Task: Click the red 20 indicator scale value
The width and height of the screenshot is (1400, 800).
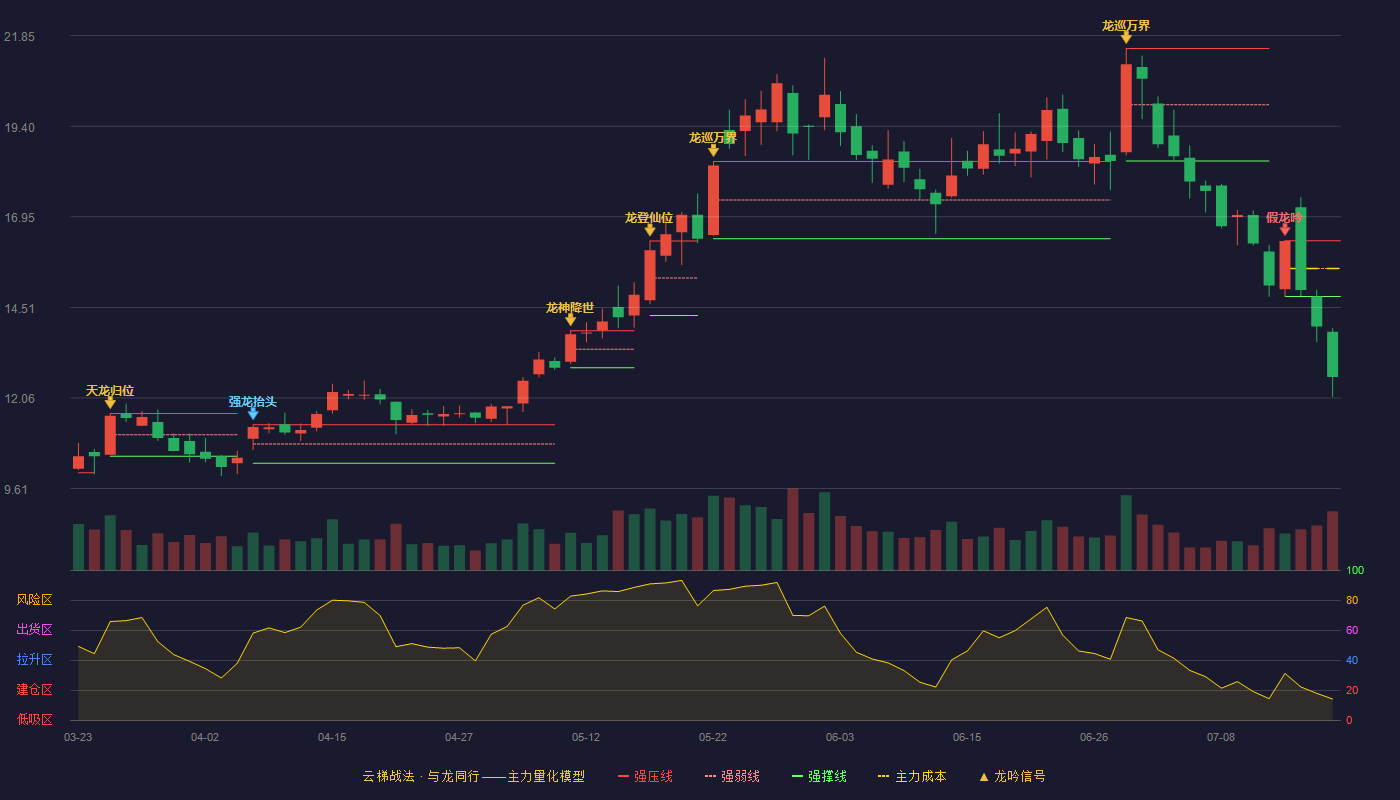Action: coord(1352,691)
